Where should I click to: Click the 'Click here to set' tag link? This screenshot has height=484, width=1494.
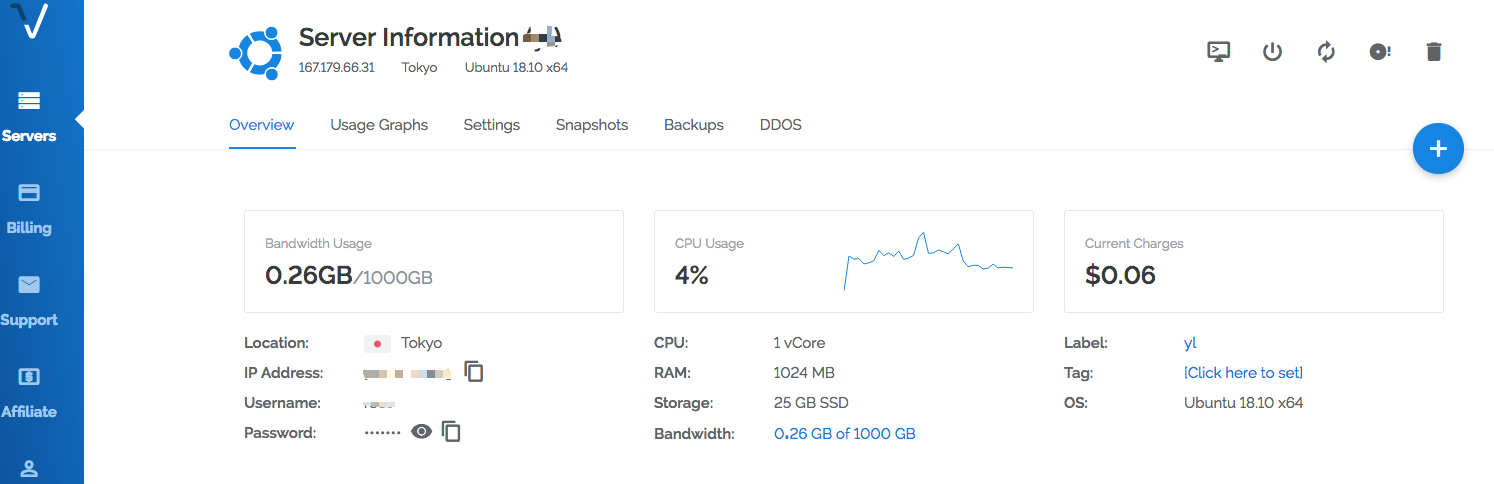[x=1243, y=373]
